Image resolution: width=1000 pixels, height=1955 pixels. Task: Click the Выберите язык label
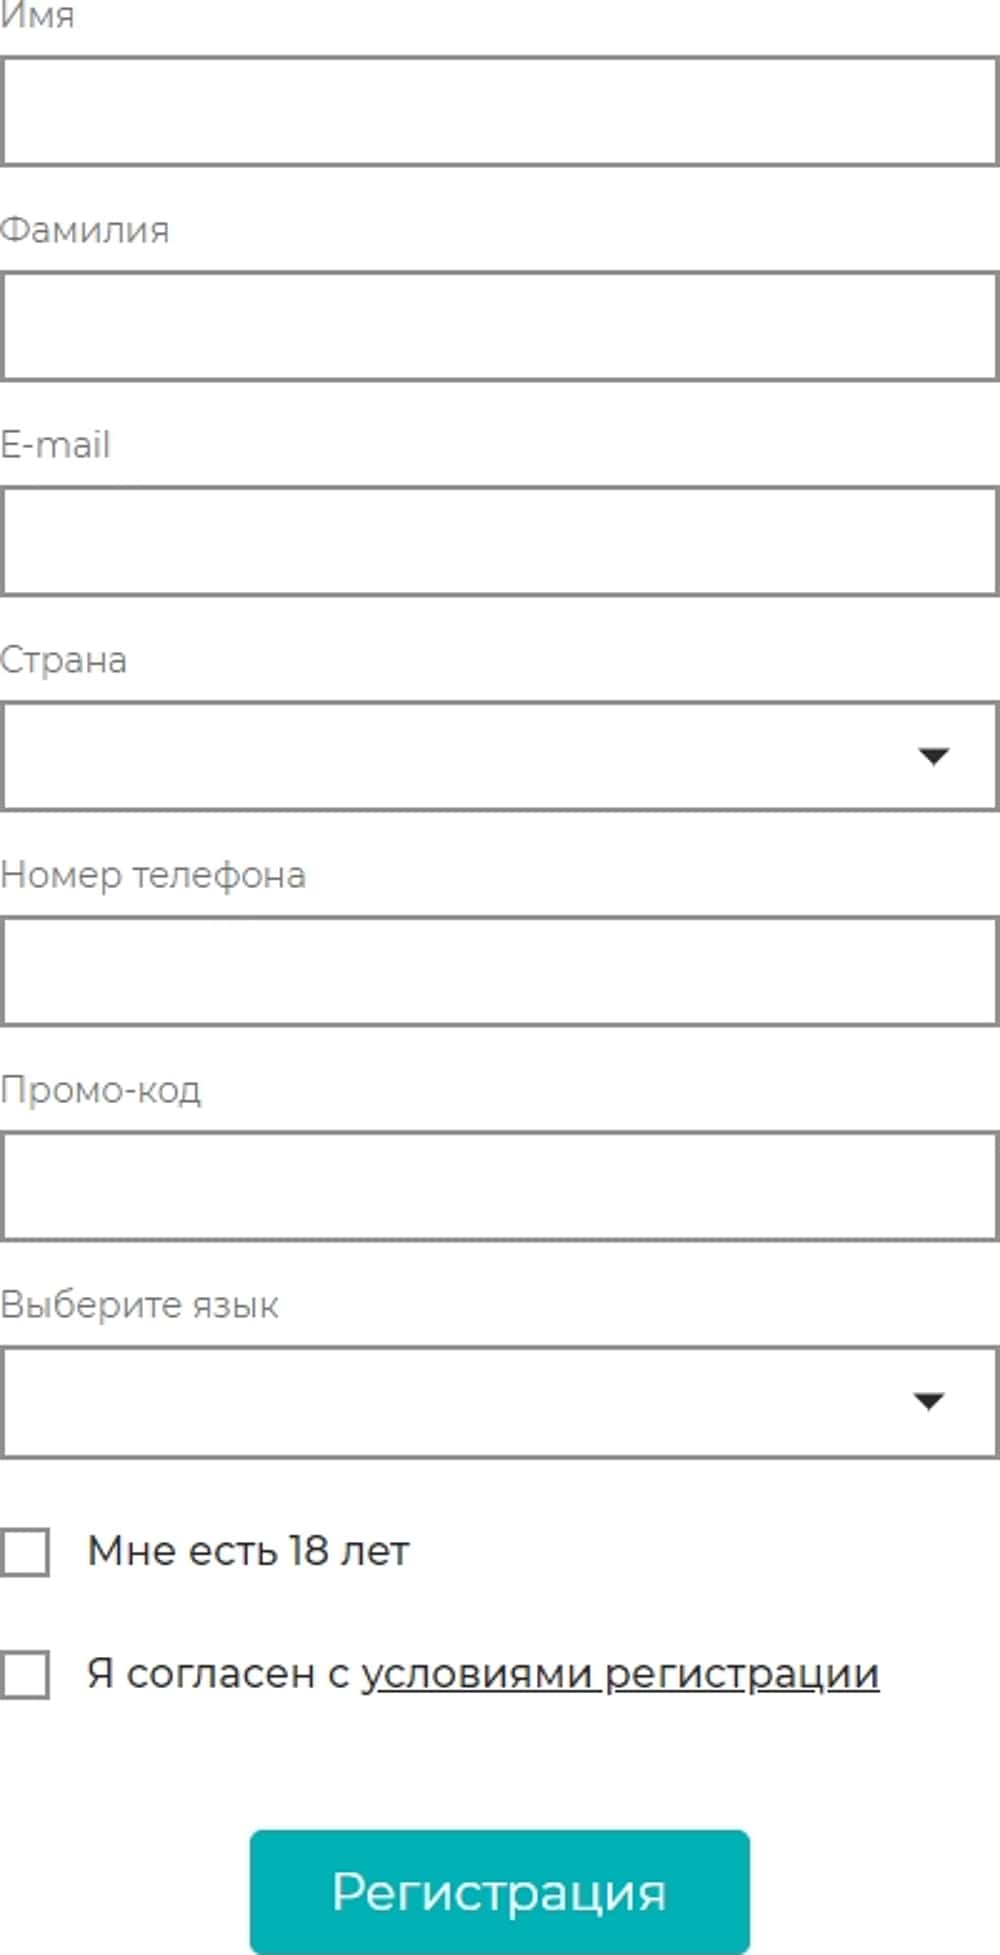[139, 1305]
